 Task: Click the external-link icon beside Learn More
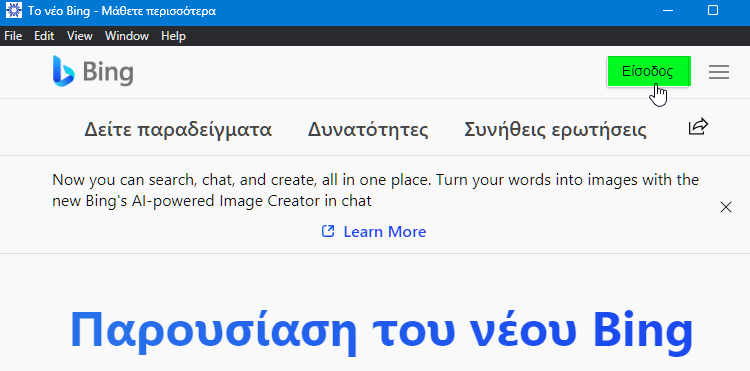(x=328, y=231)
